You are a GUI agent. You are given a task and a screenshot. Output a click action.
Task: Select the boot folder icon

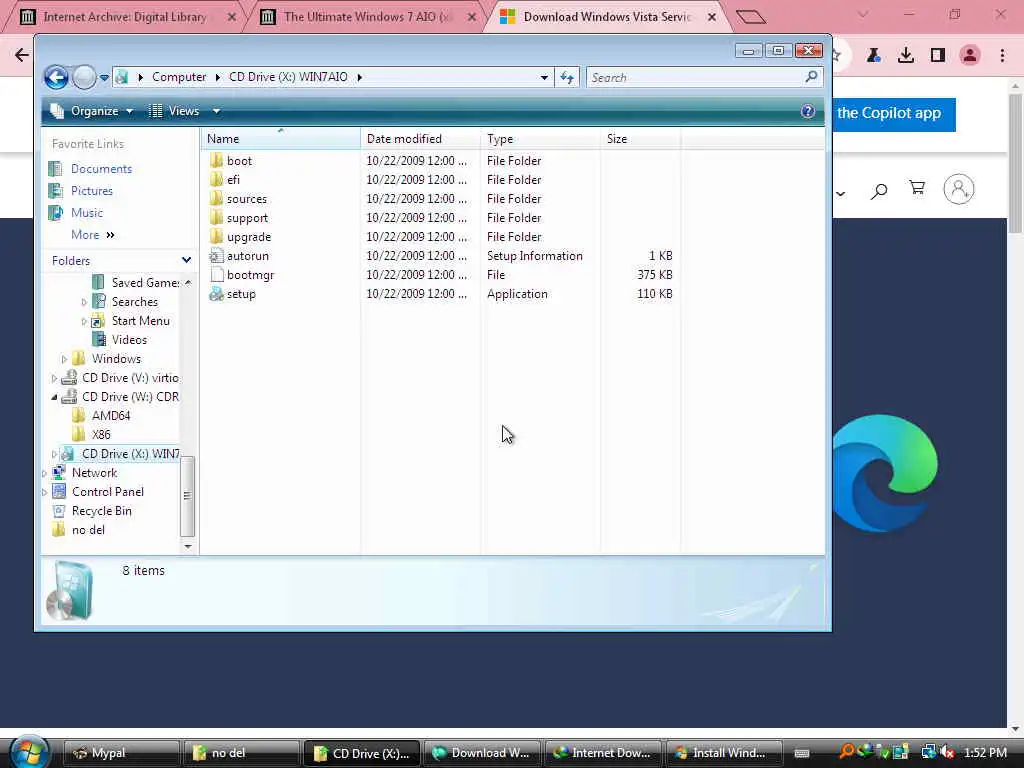[x=217, y=161]
